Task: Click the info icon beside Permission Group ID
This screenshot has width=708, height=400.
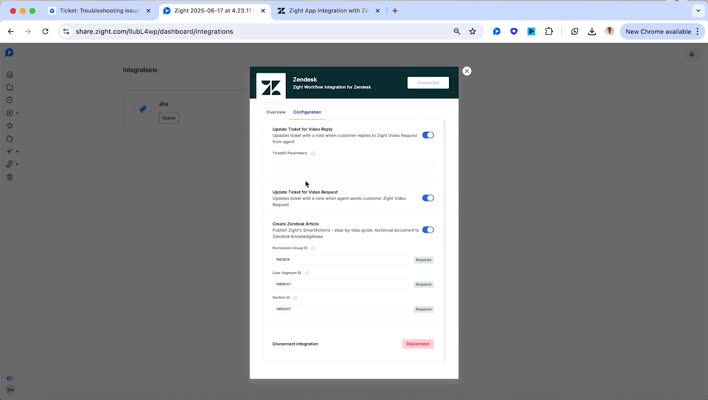Action: pyautogui.click(x=313, y=248)
